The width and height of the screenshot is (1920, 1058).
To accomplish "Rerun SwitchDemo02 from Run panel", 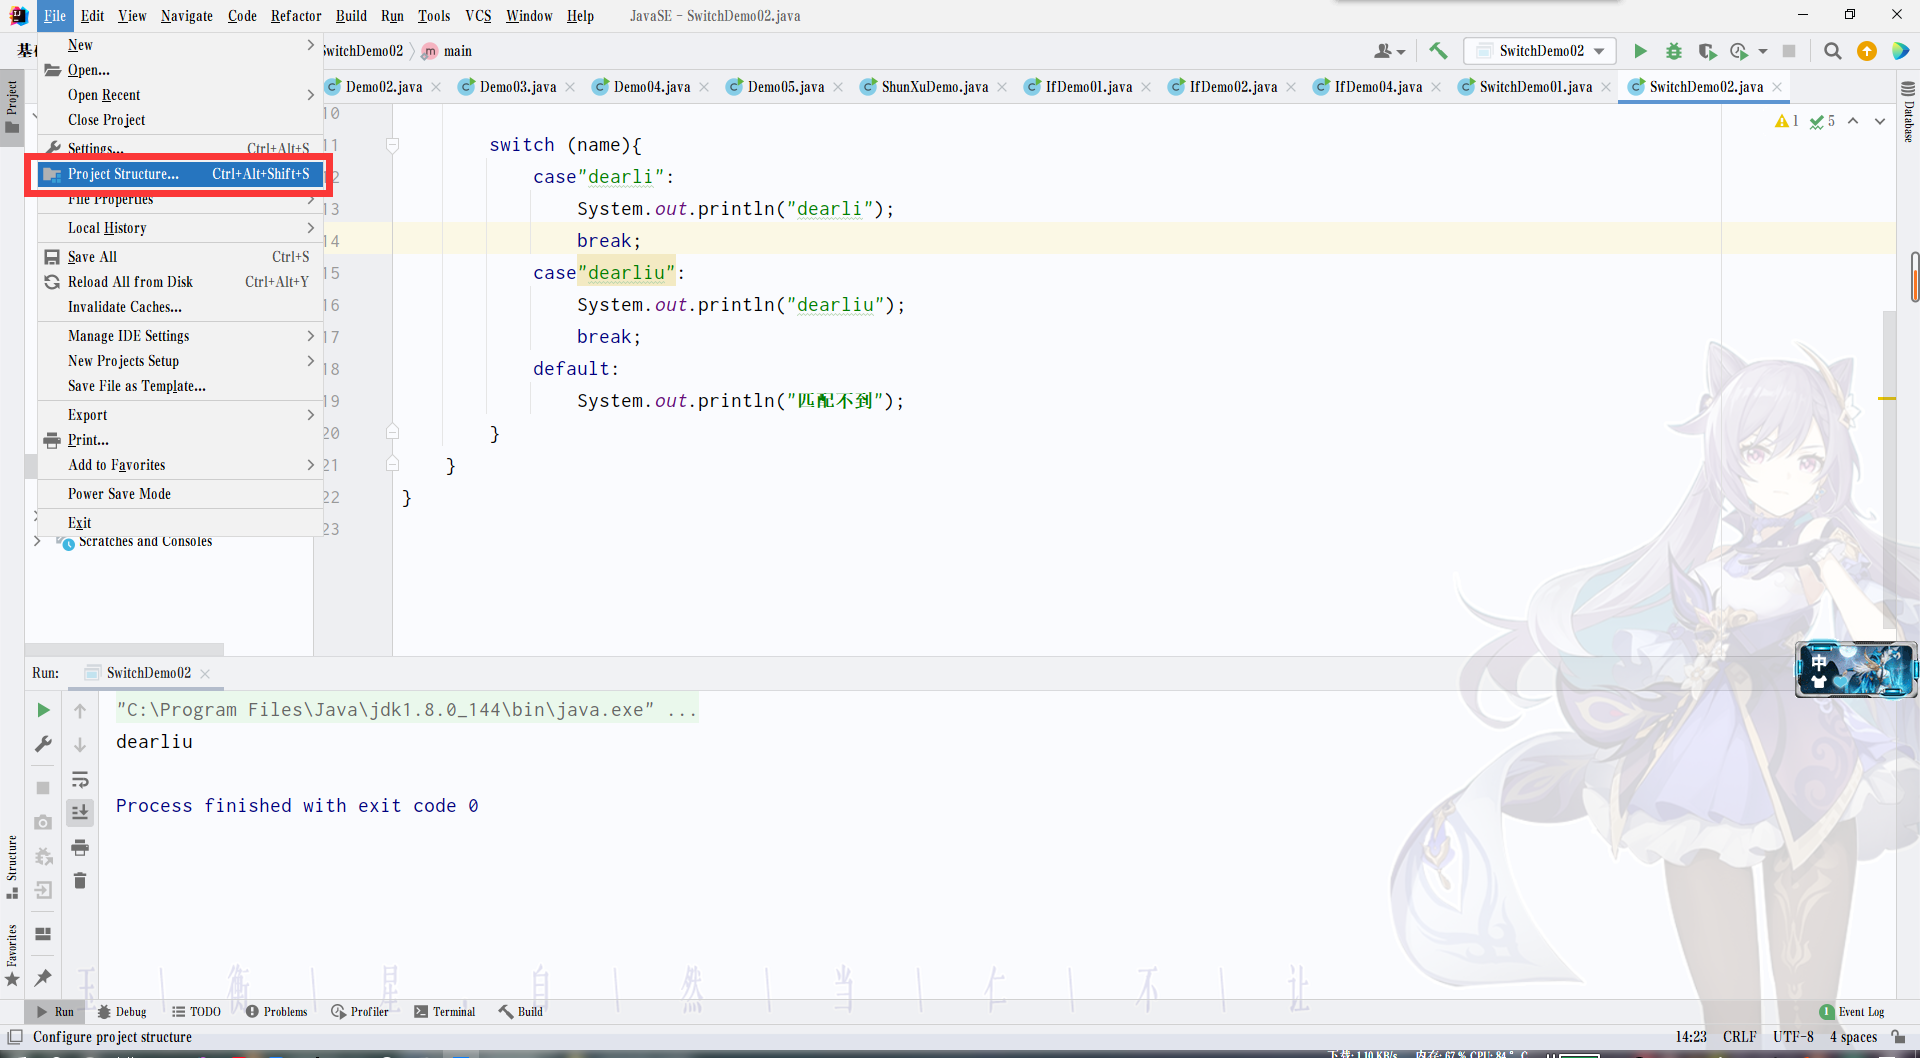I will (43, 710).
